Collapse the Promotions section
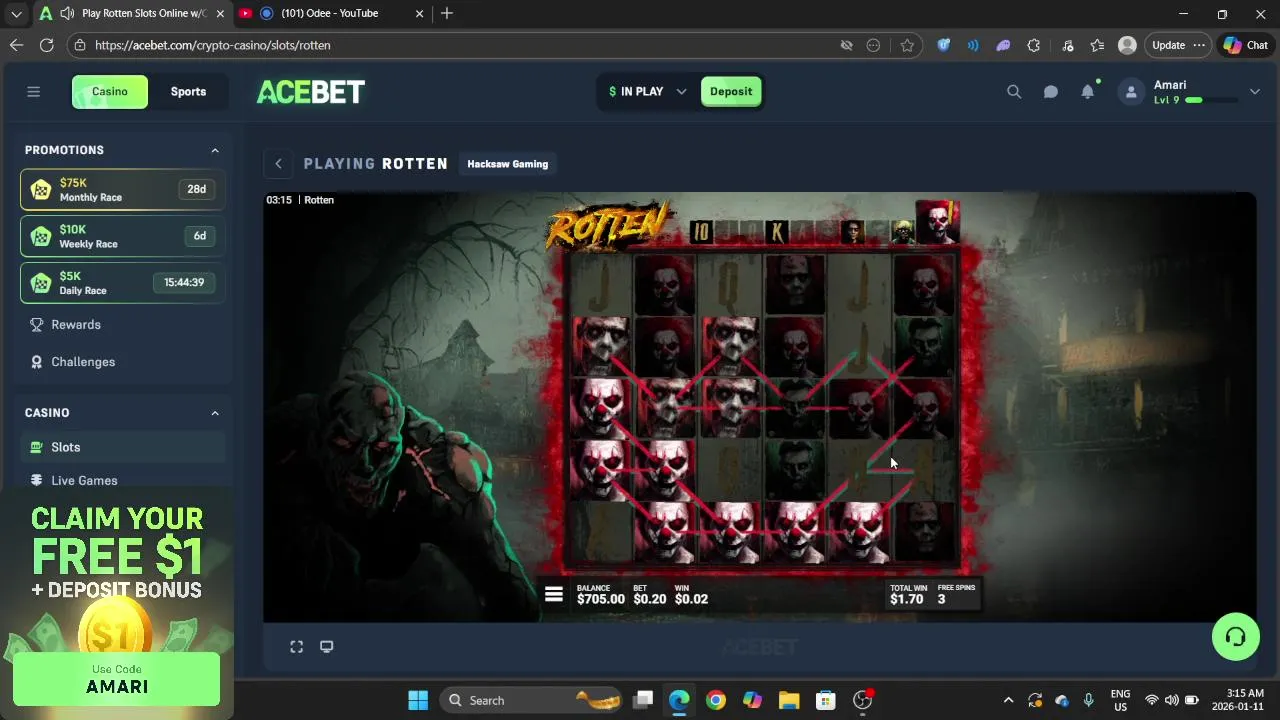This screenshot has height=720, width=1280. tap(215, 150)
